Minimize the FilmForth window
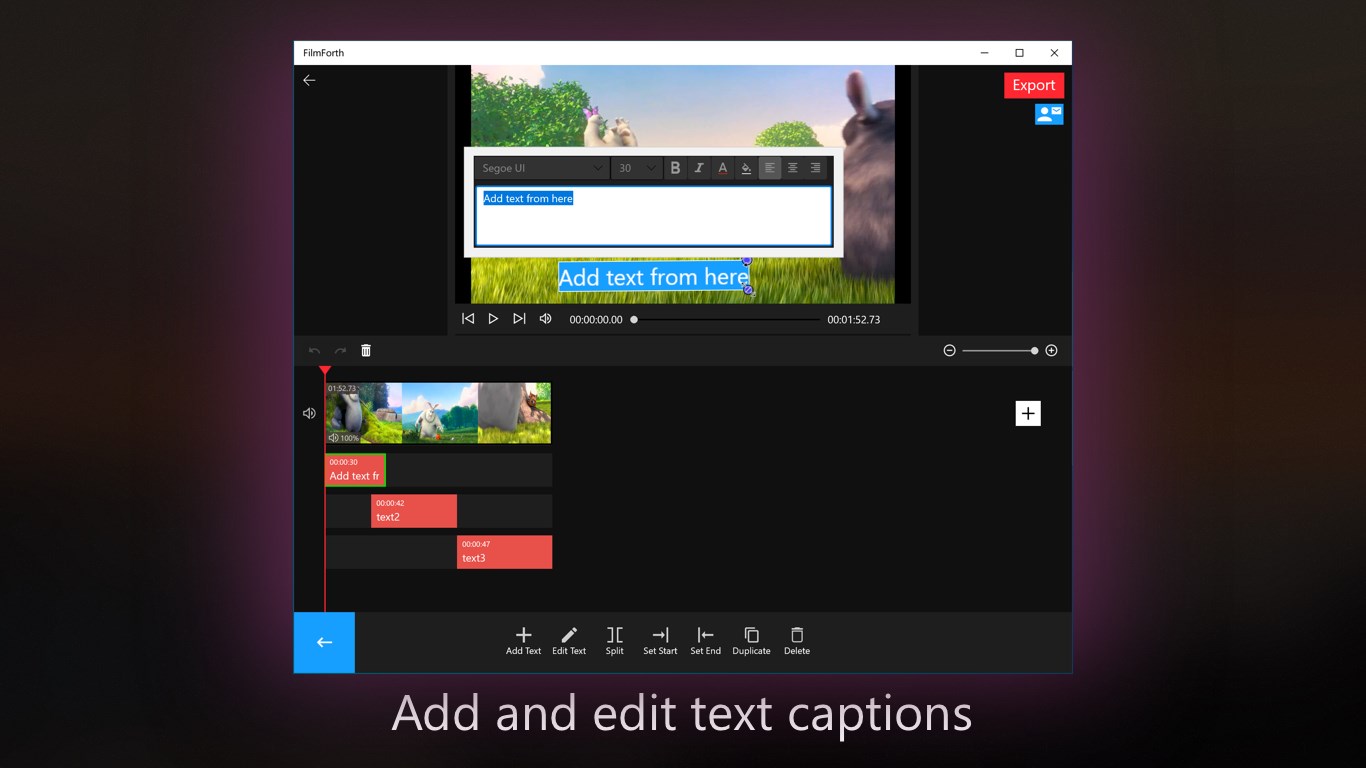1366x768 pixels. pos(985,53)
